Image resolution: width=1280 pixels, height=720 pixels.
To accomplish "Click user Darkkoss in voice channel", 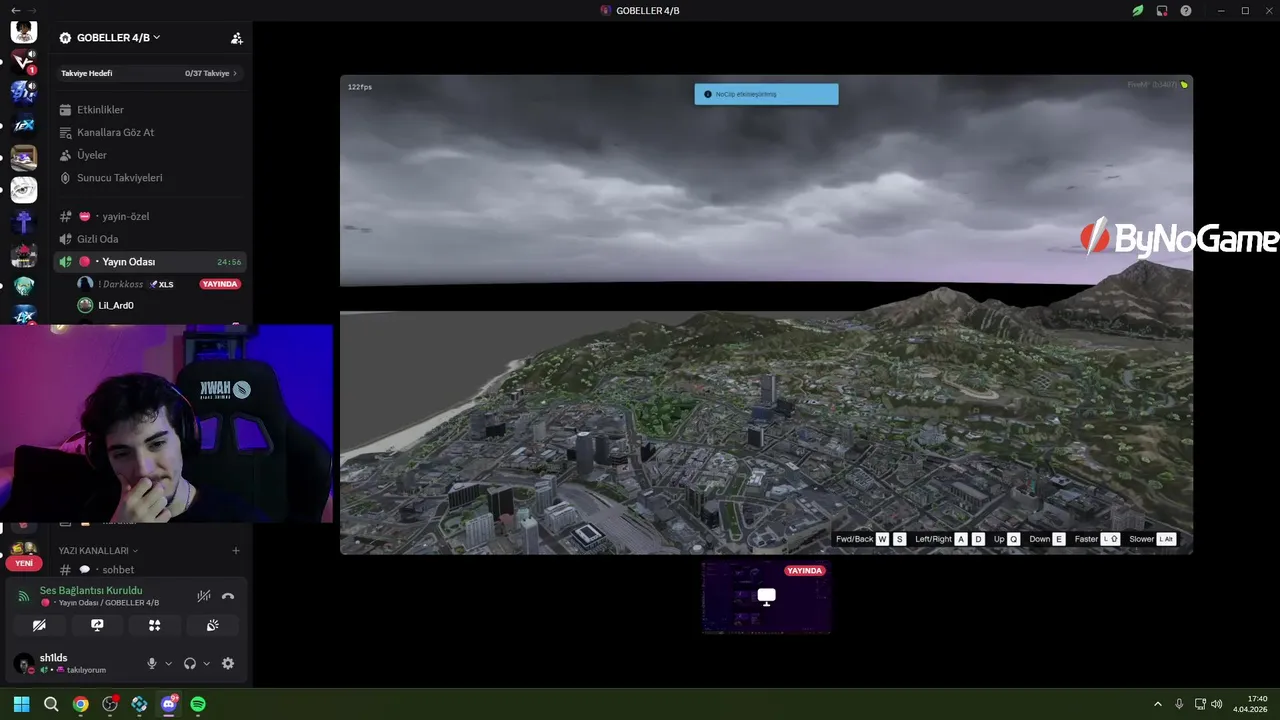I will [125, 284].
